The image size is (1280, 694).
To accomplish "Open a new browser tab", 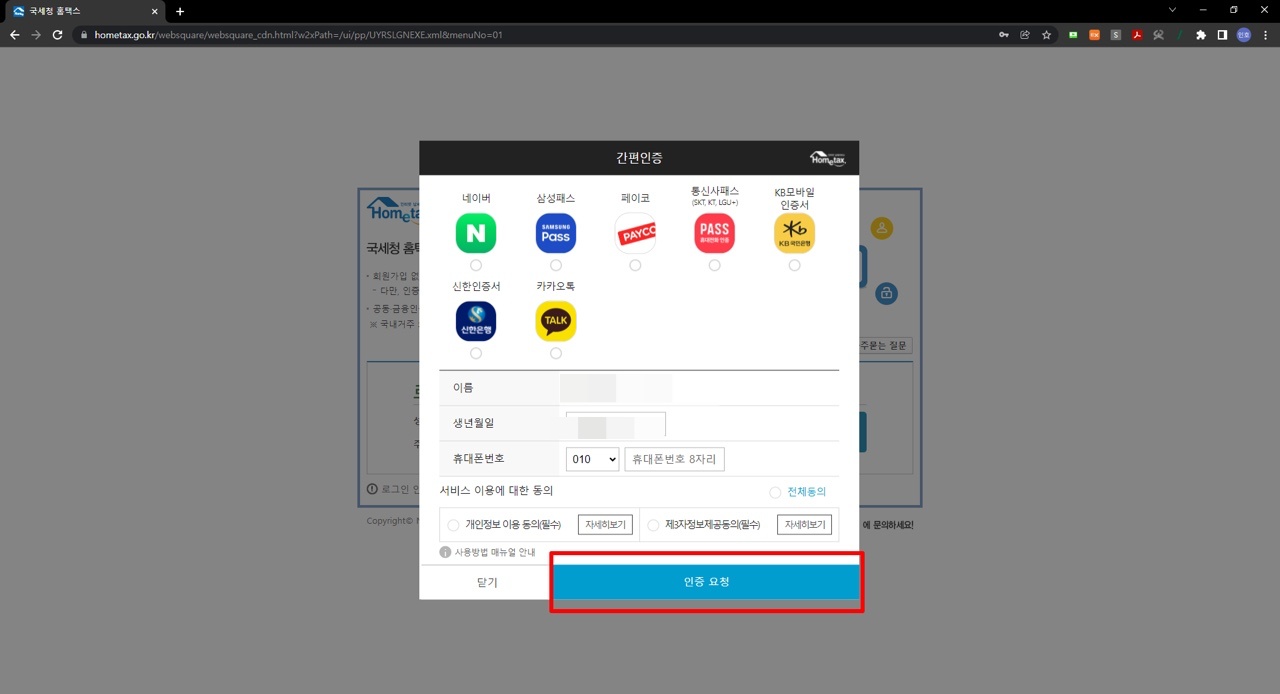I will (x=180, y=11).
